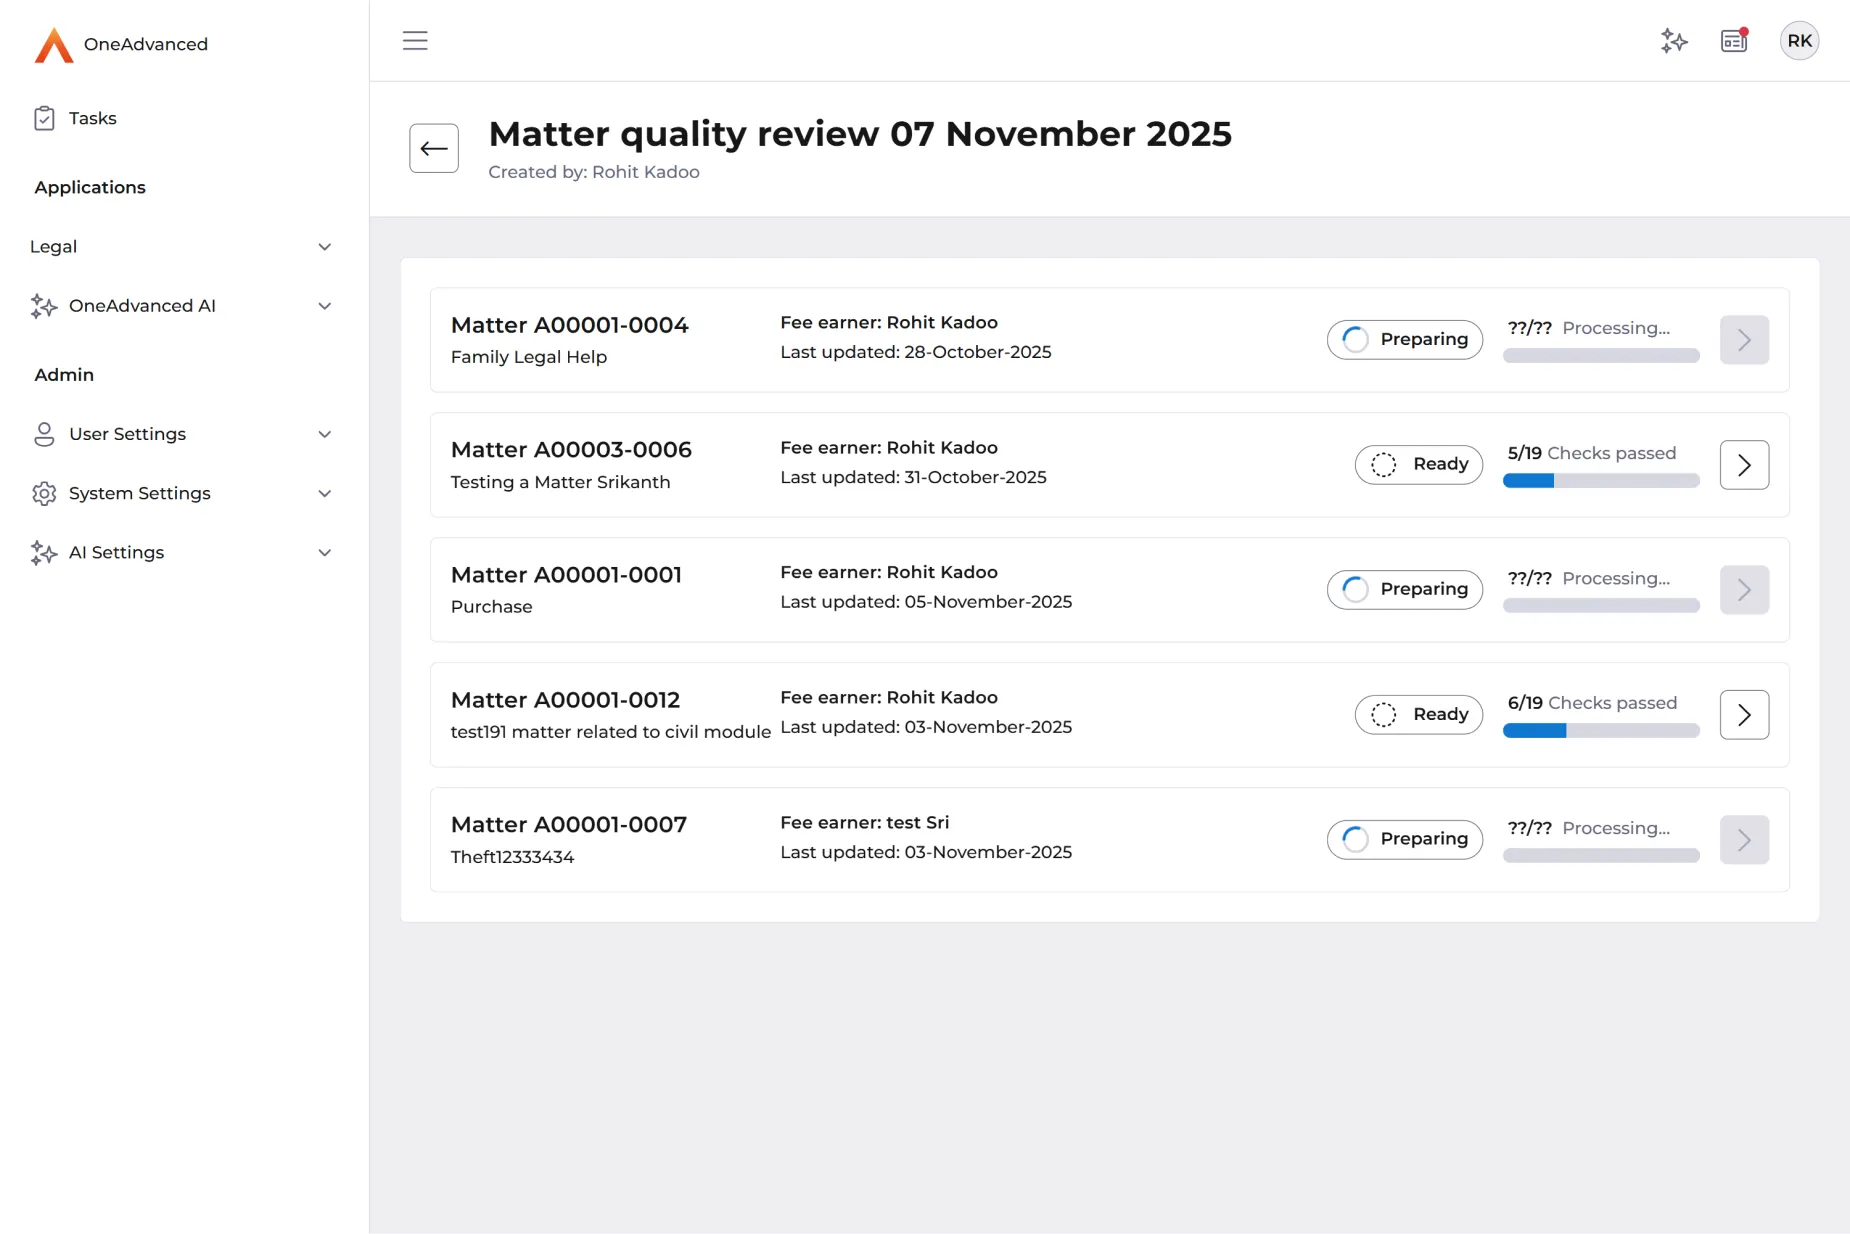
Task: Click Matter A00001-0007 title
Action: pos(568,825)
